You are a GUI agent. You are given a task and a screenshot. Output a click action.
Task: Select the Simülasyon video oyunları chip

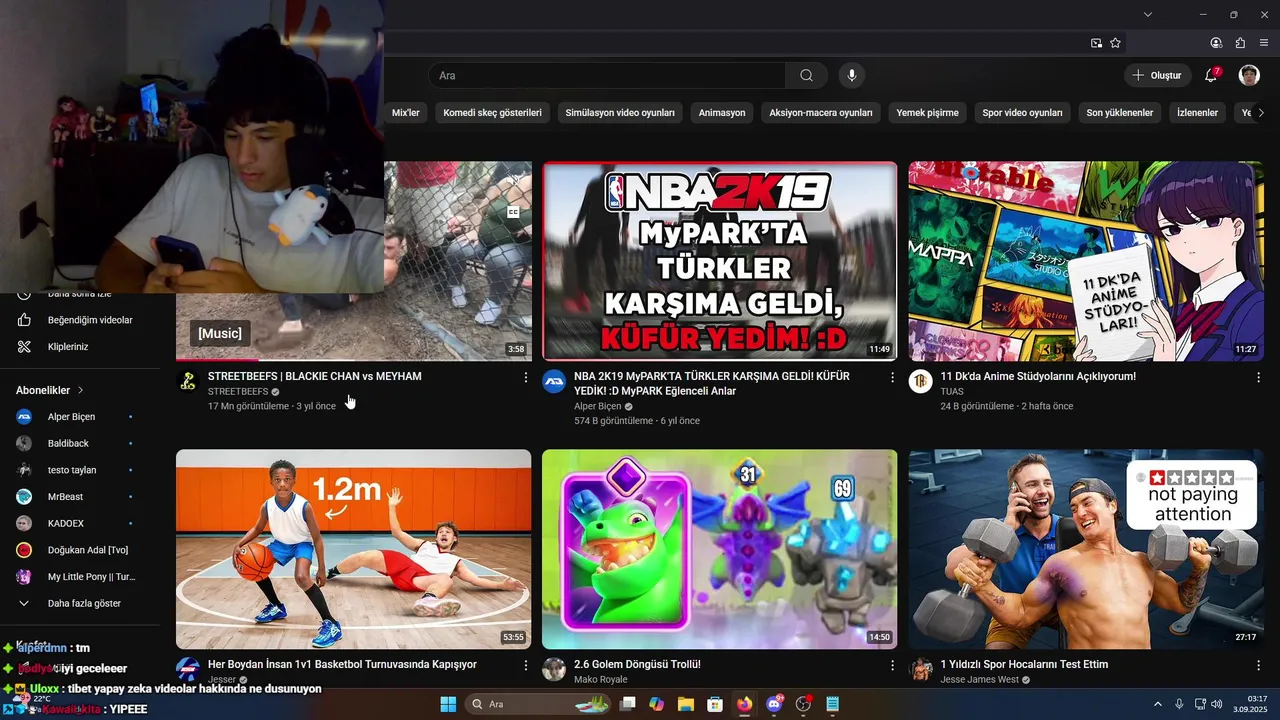620,113
